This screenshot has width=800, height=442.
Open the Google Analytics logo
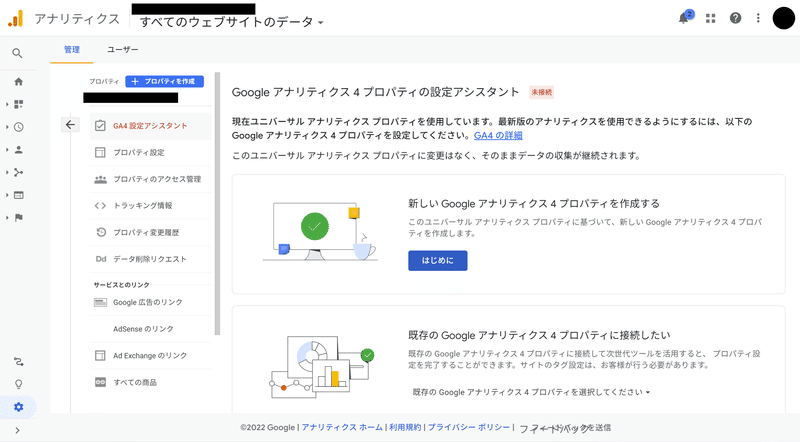[15, 18]
